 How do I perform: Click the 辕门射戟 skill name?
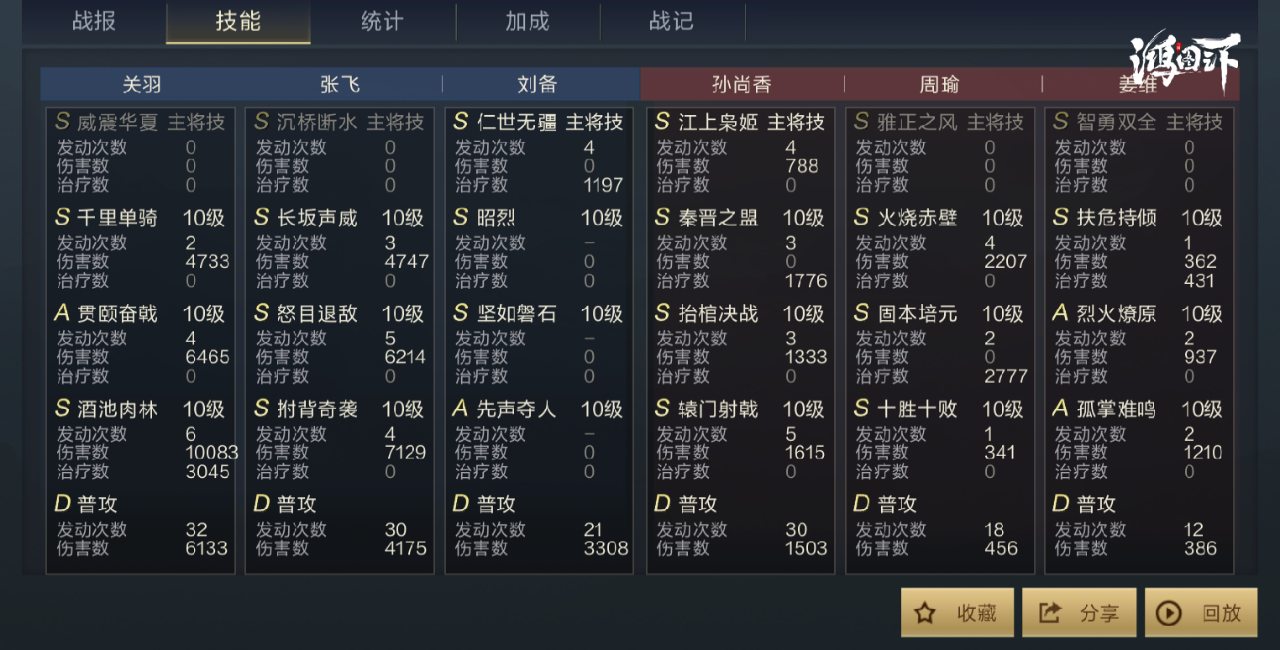[718, 409]
